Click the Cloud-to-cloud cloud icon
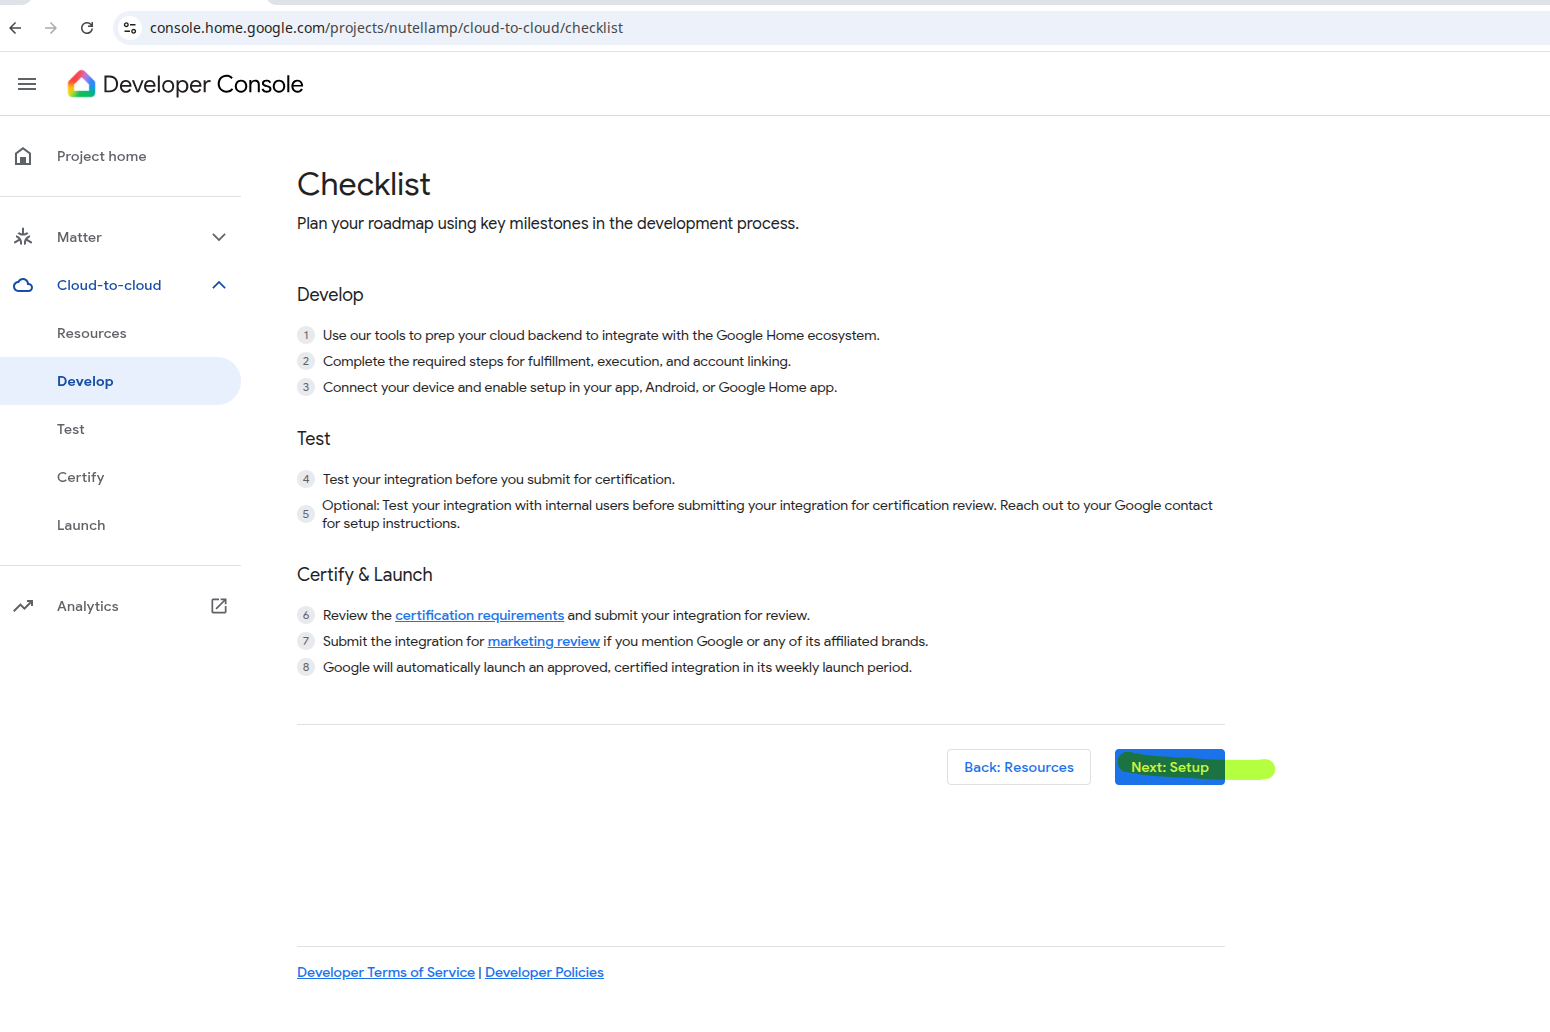Screen dimensions: 1550x1032 [23, 286]
